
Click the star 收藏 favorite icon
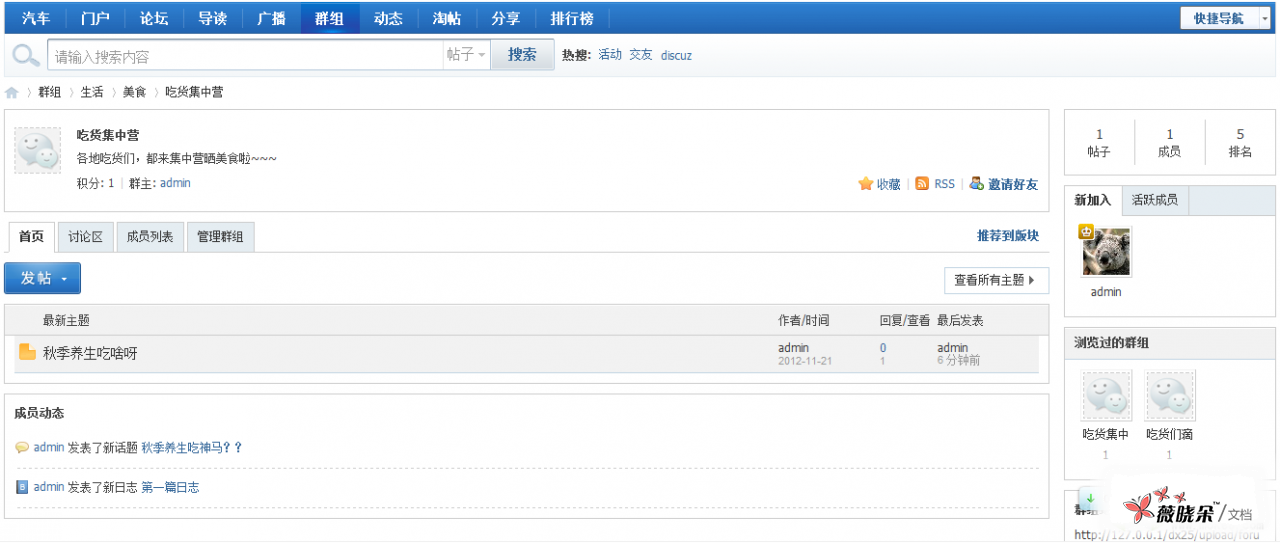[866, 184]
